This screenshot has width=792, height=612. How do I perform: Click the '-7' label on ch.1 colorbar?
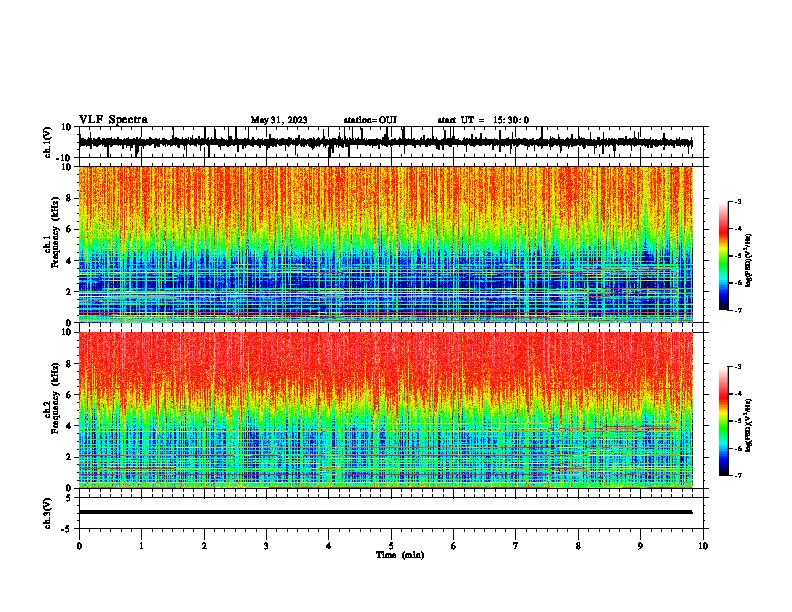click(738, 311)
